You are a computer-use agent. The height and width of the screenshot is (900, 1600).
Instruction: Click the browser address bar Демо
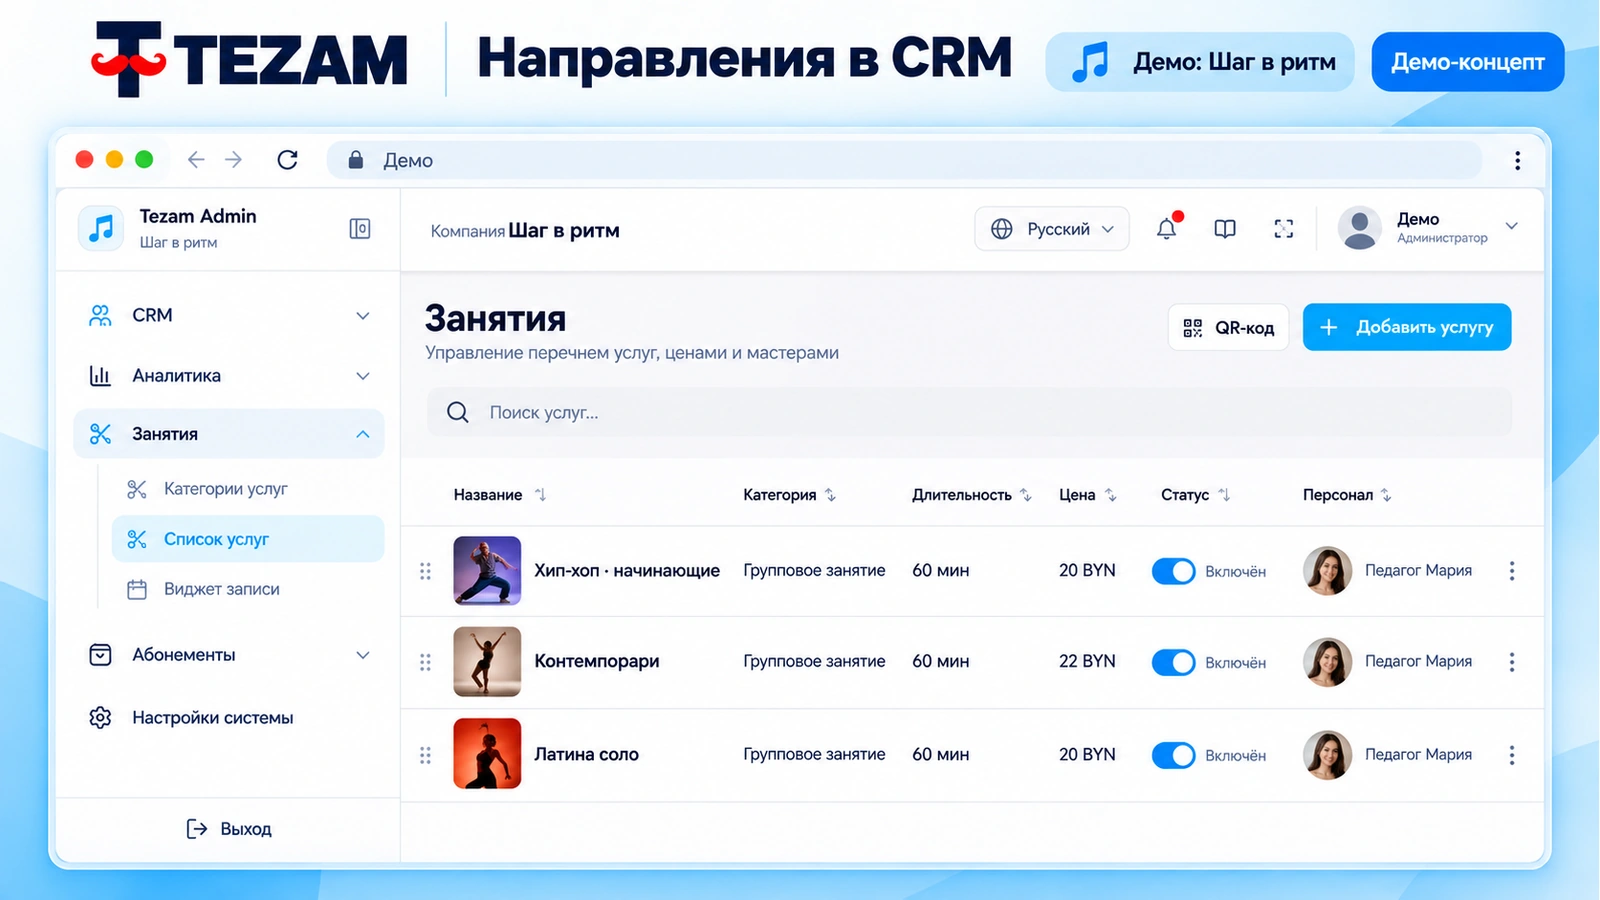click(904, 160)
